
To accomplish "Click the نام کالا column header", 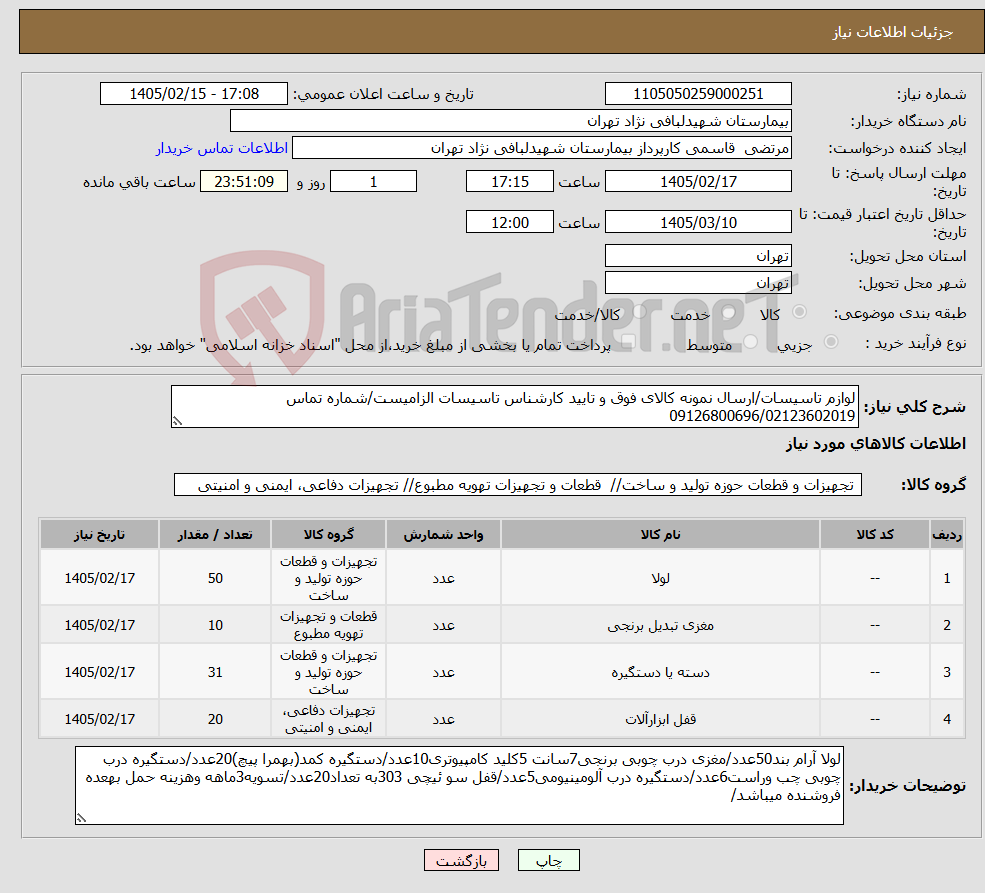I will pos(660,534).
